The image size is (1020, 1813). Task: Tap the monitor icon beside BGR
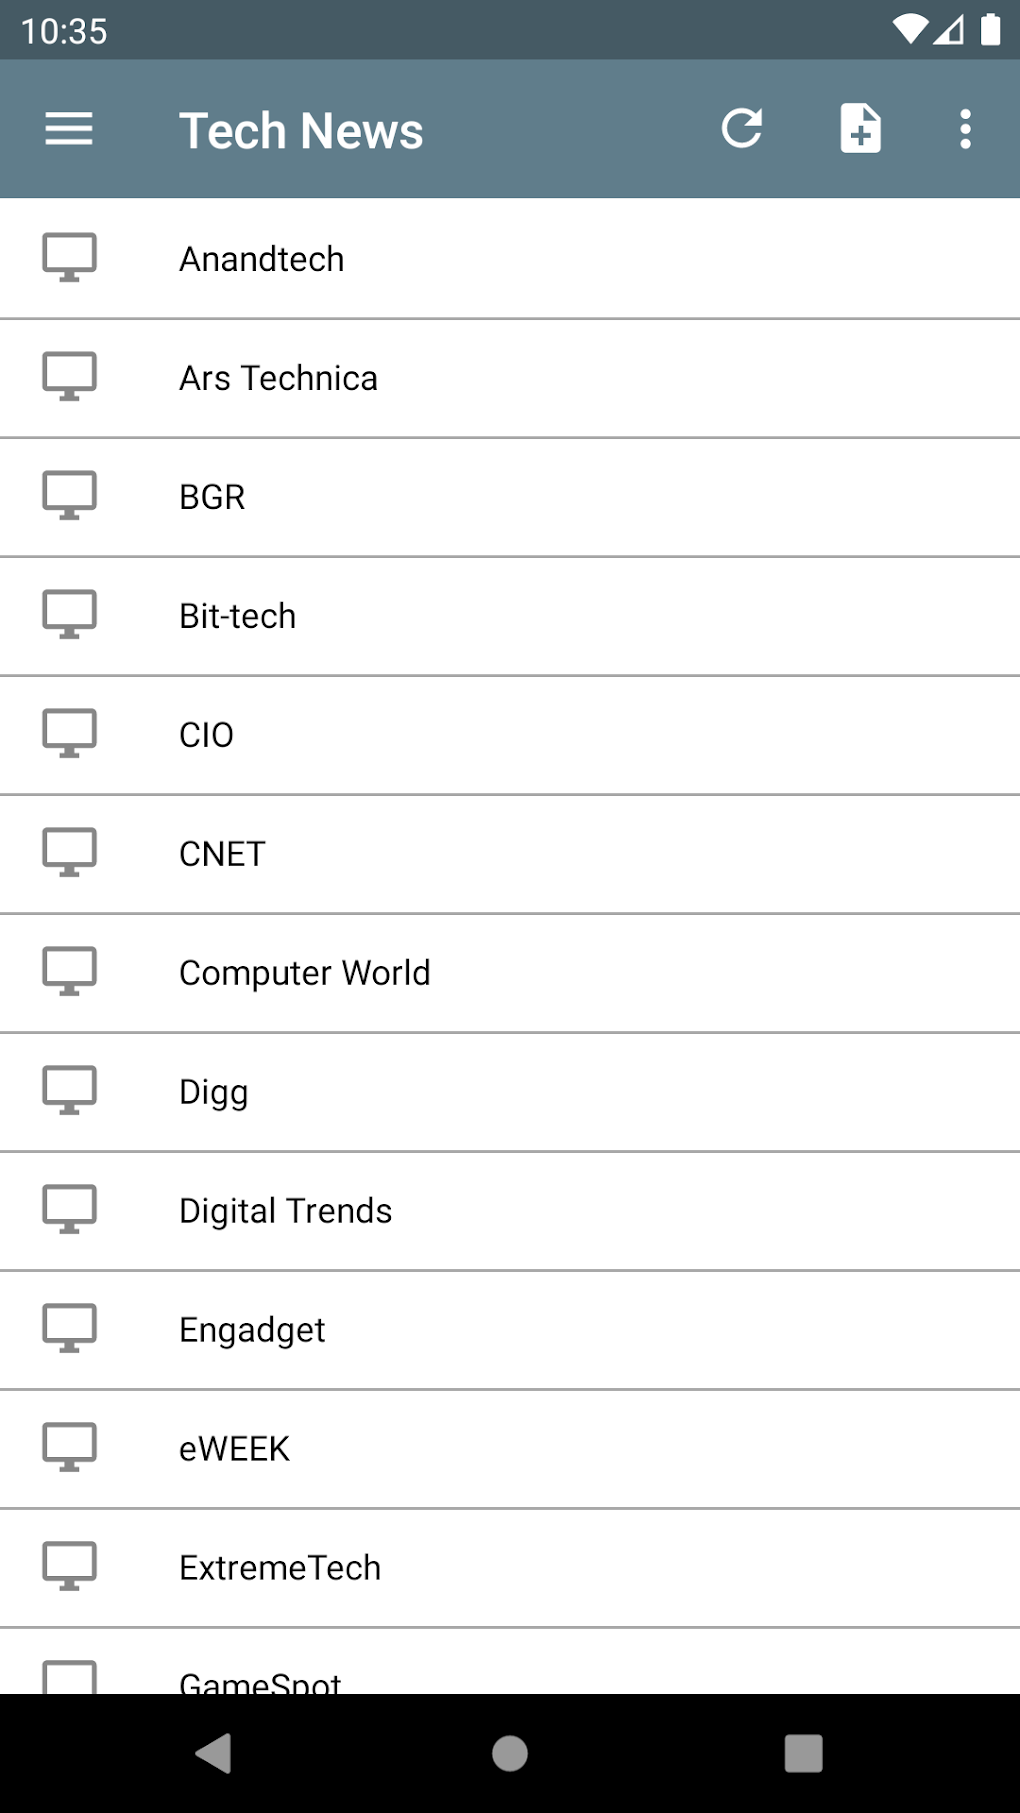[x=69, y=496]
